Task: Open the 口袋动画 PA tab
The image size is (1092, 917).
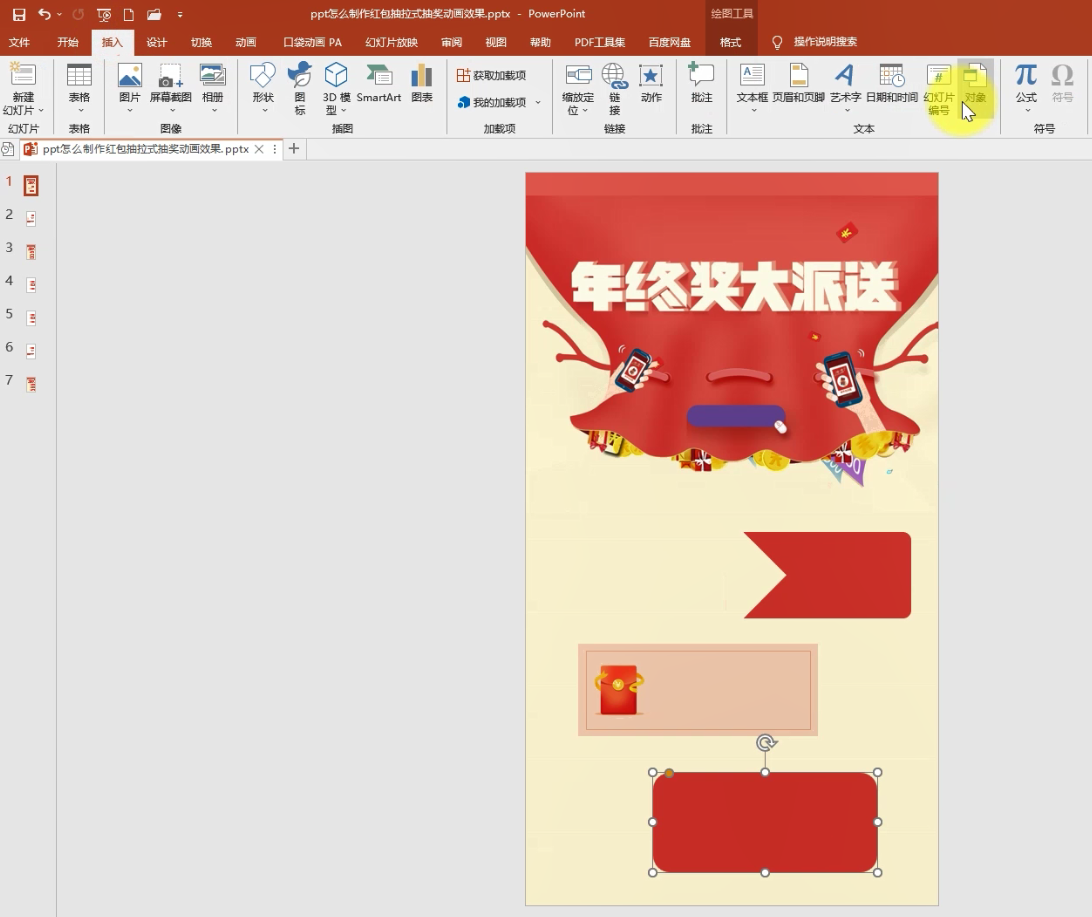Action: (312, 42)
